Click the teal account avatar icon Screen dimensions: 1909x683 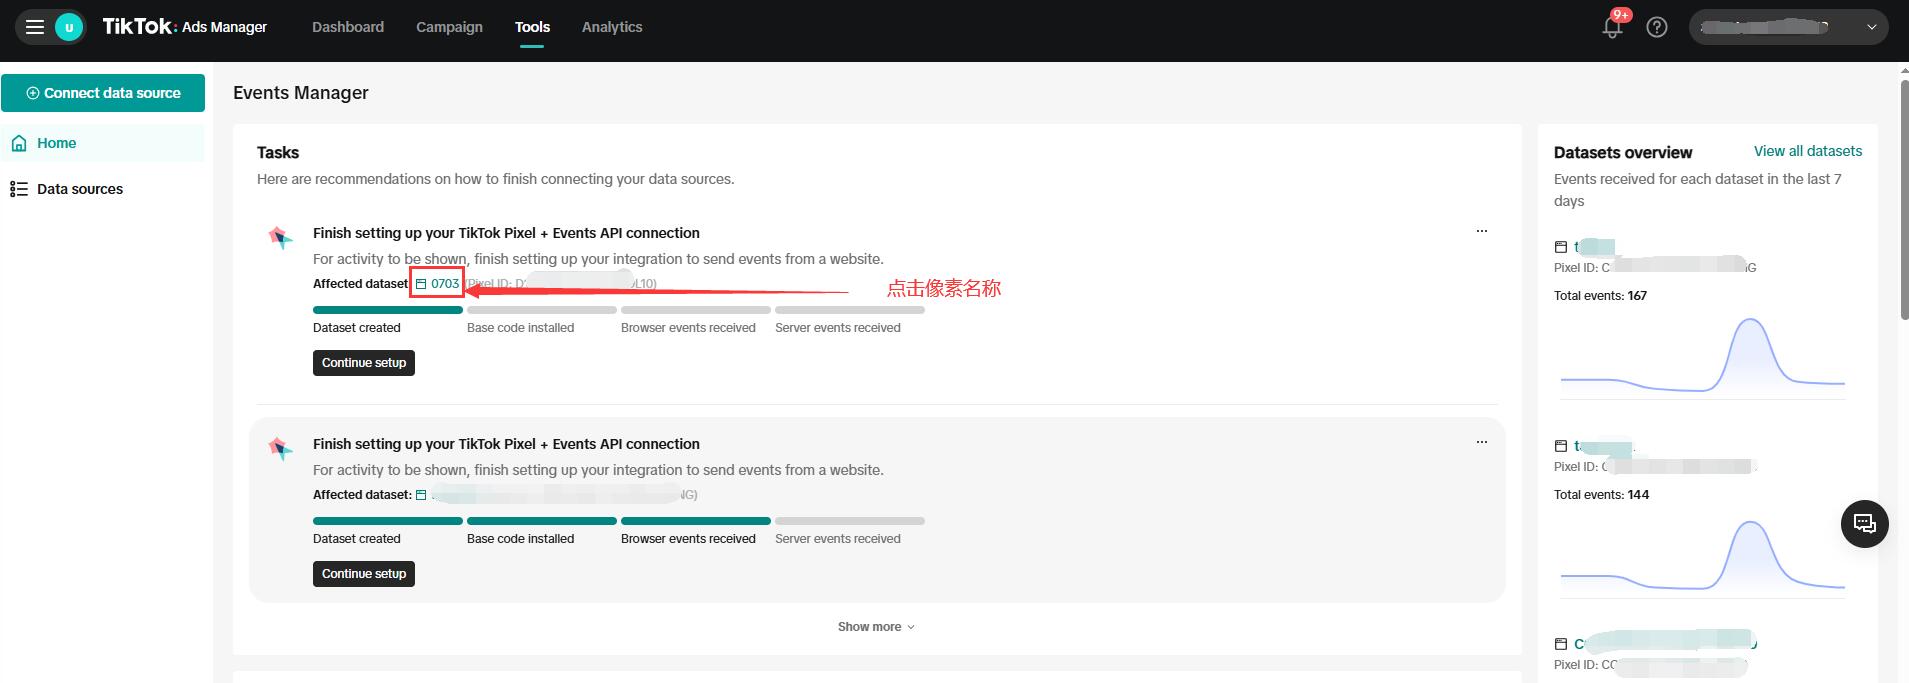69,27
